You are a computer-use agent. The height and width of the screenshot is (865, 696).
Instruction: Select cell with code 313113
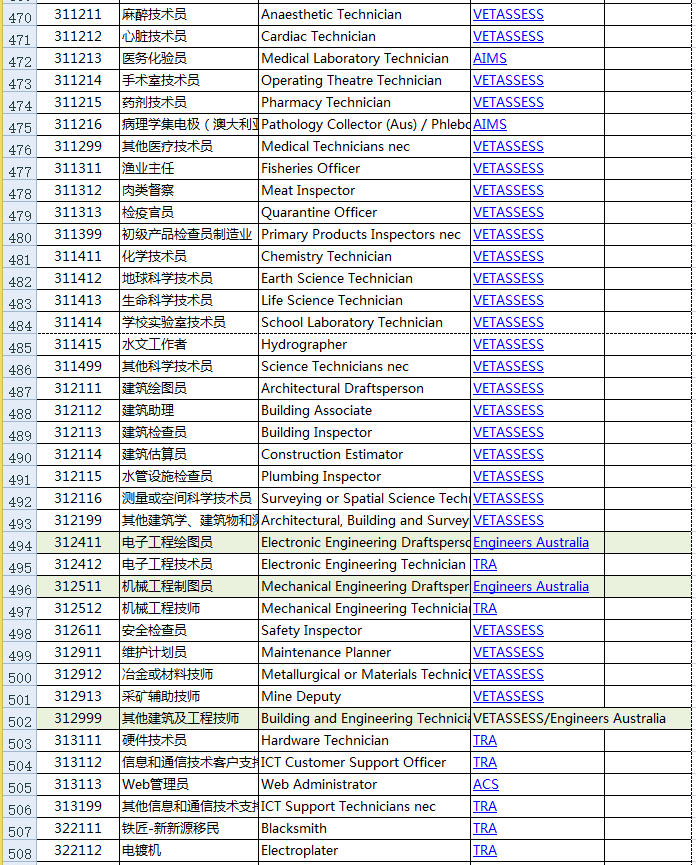78,784
